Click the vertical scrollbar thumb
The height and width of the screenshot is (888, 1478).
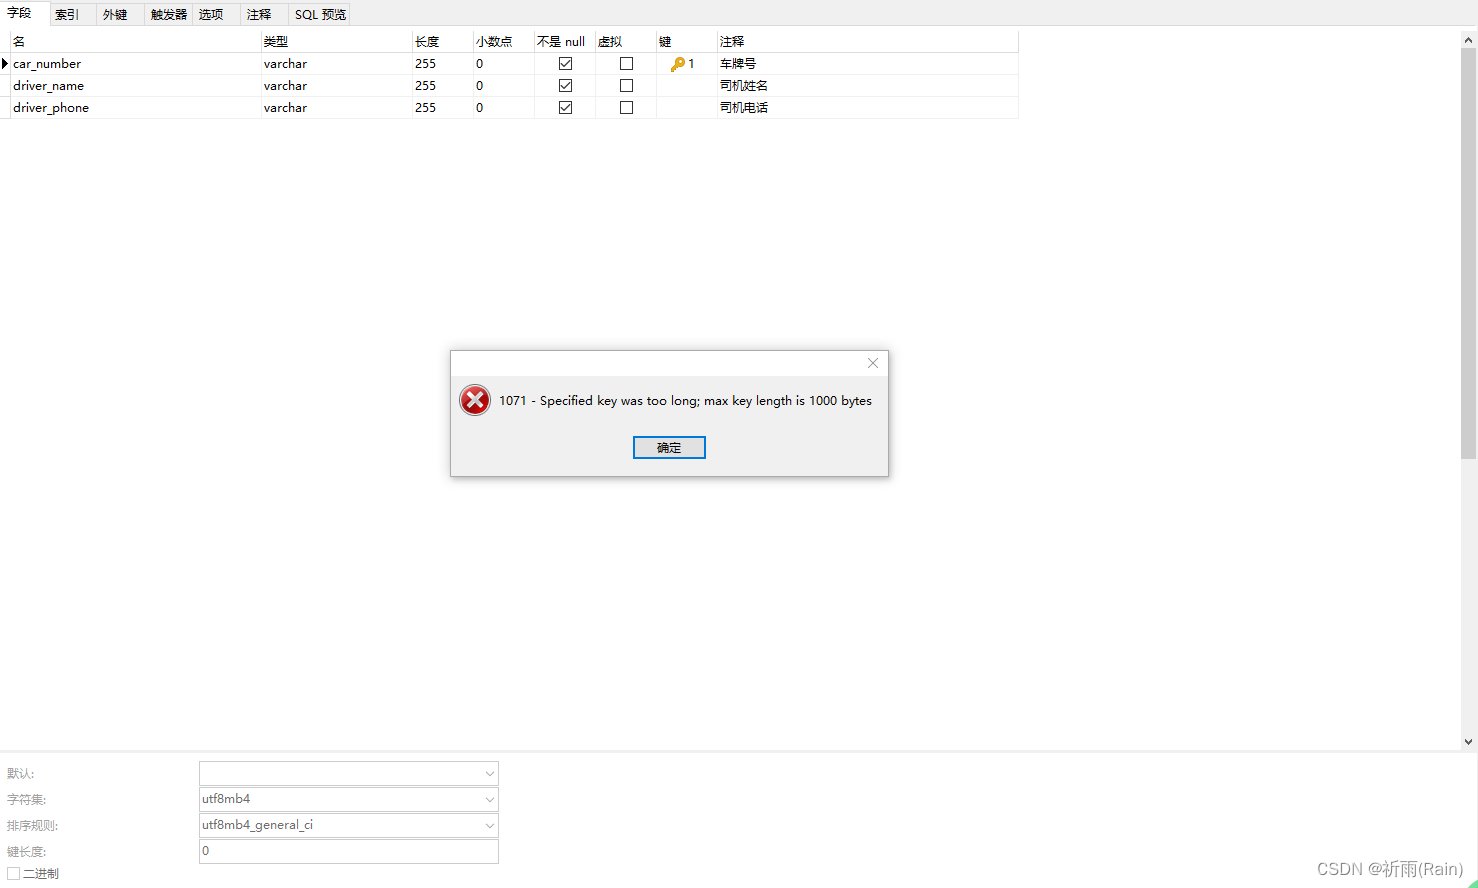pyautogui.click(x=1469, y=254)
